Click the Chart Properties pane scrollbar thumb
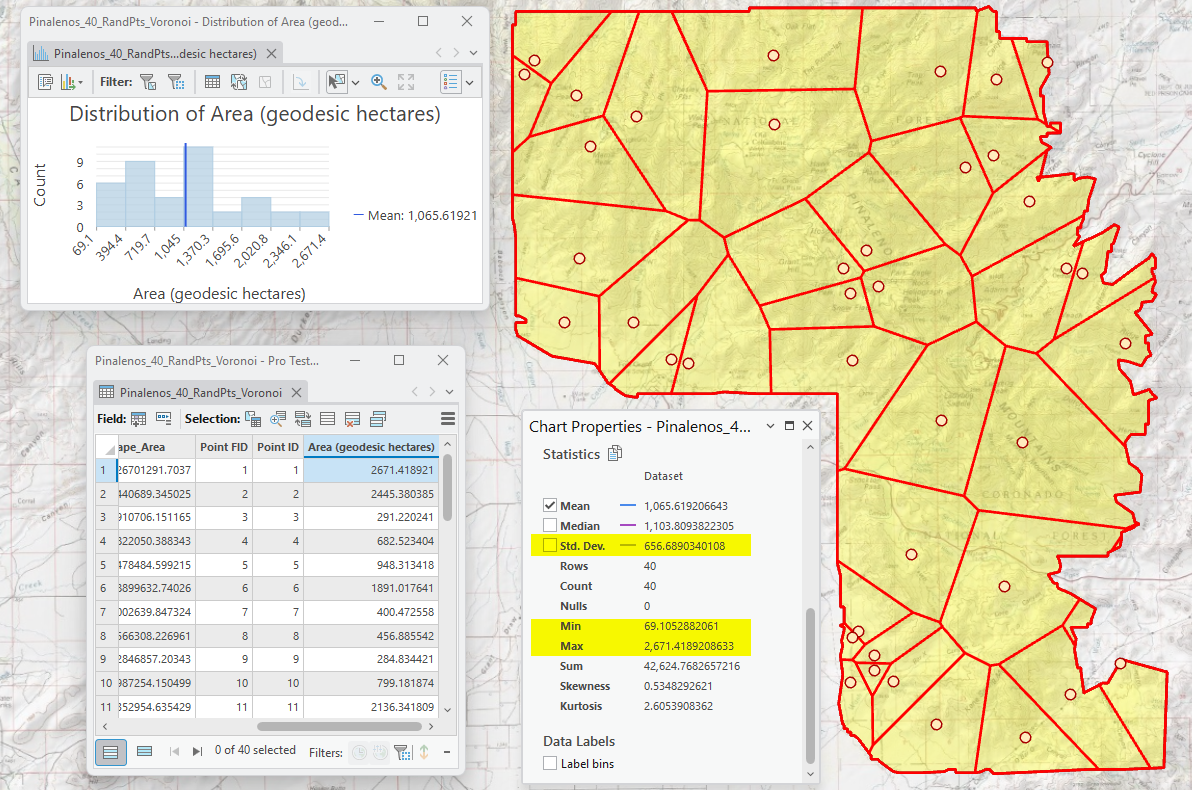Viewport: 1192px width, 790px height. (810, 684)
